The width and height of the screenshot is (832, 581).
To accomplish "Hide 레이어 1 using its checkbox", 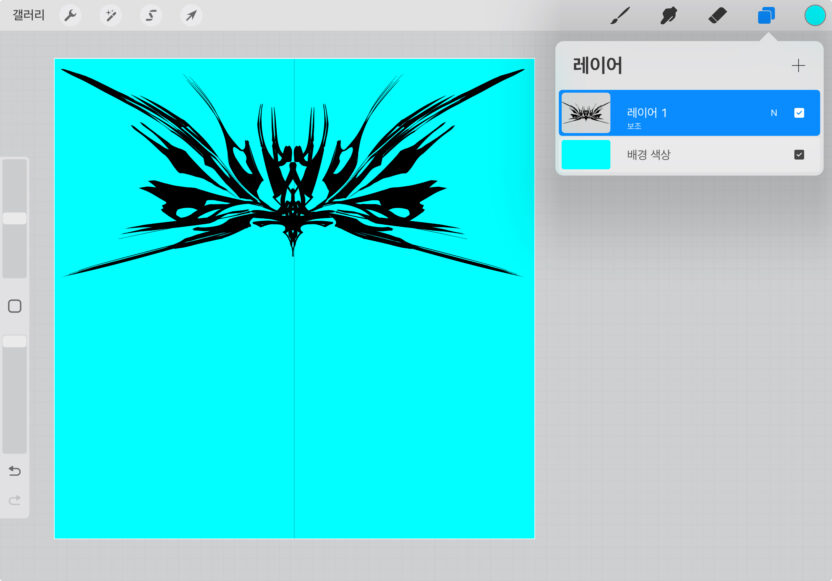I will point(799,113).
